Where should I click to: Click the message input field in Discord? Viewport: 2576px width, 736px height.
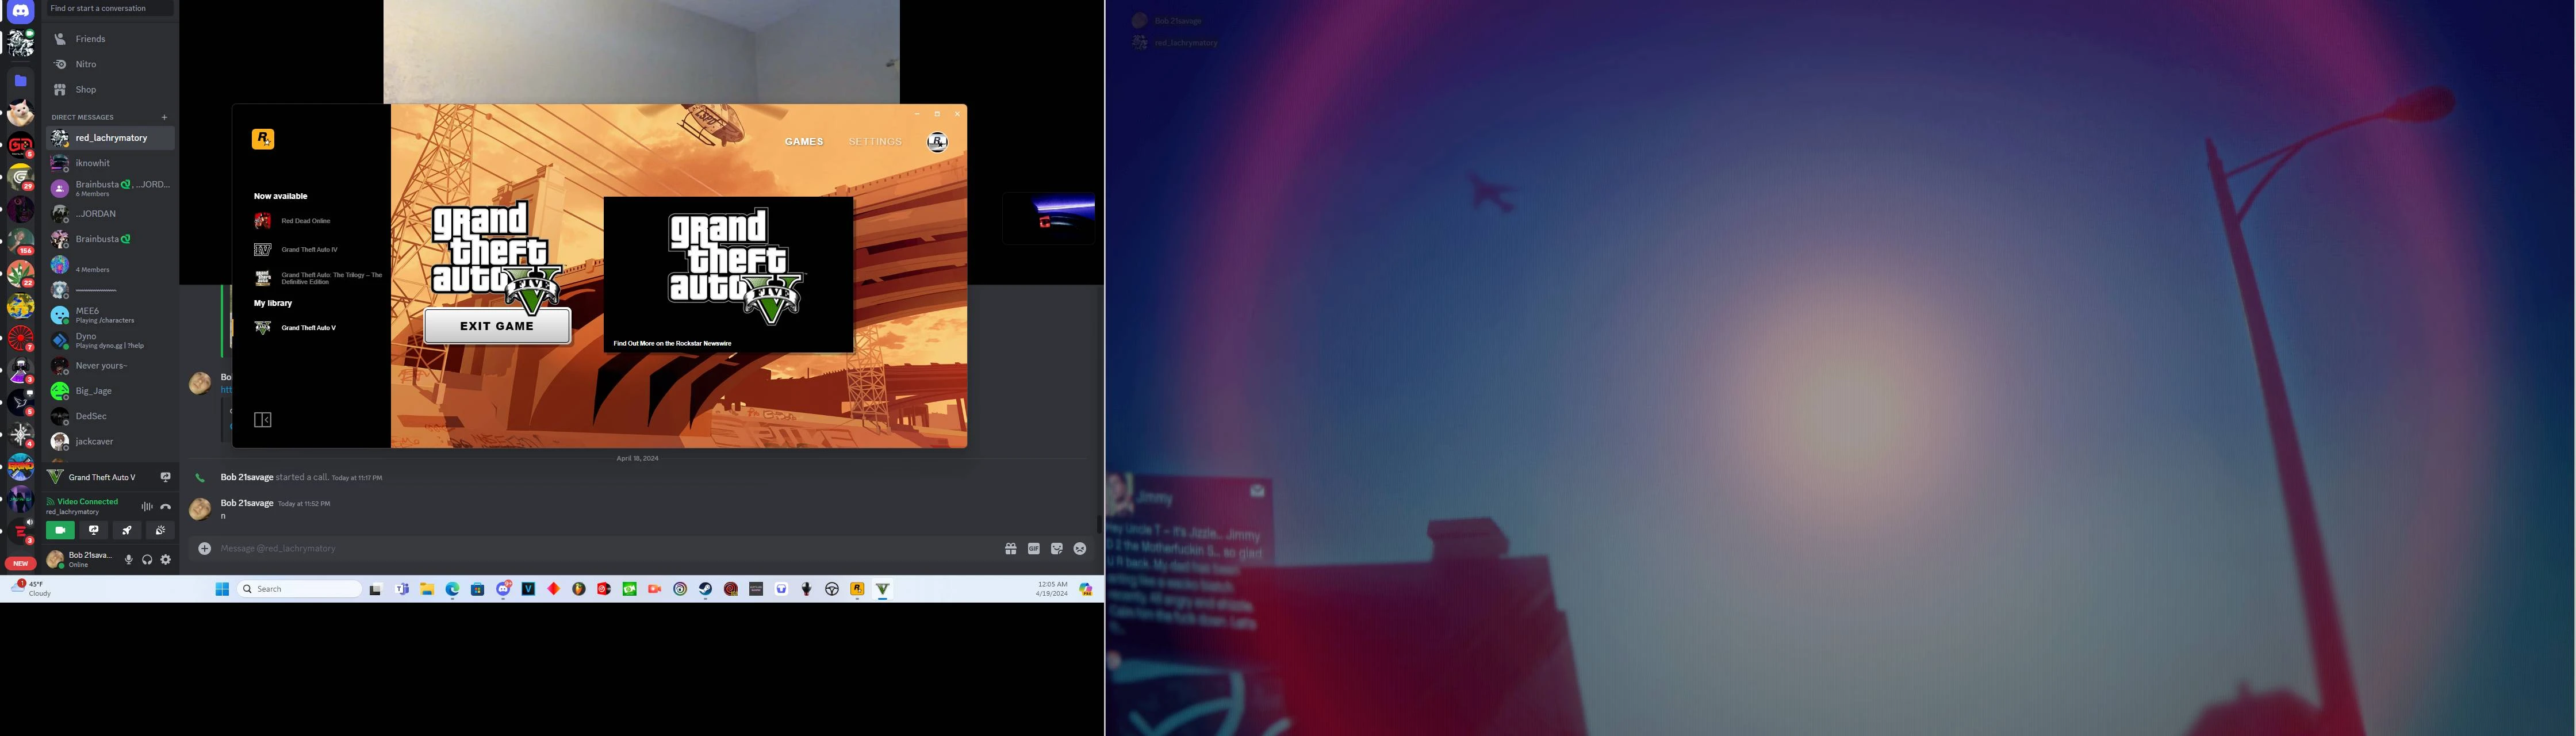coord(641,547)
